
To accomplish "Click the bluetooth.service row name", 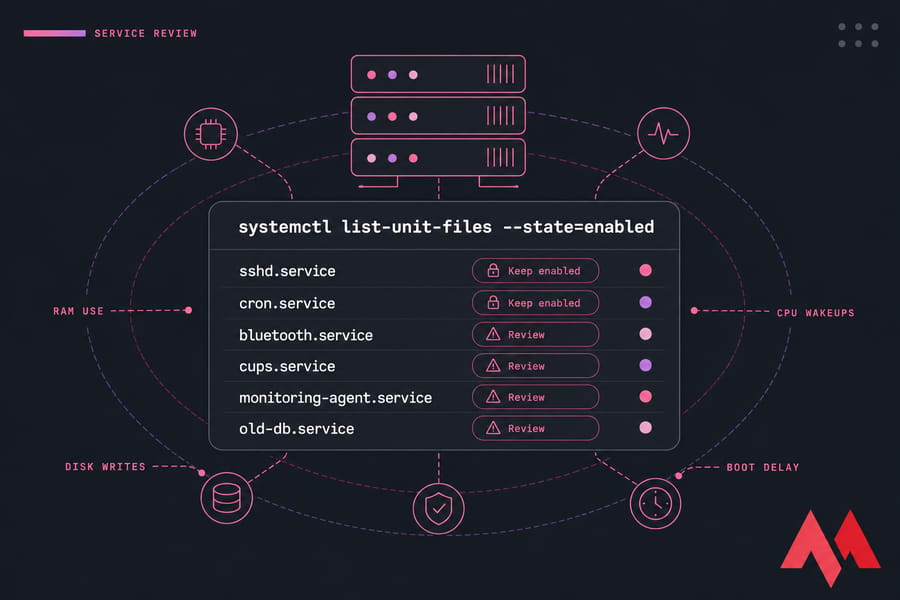I will click(x=306, y=335).
